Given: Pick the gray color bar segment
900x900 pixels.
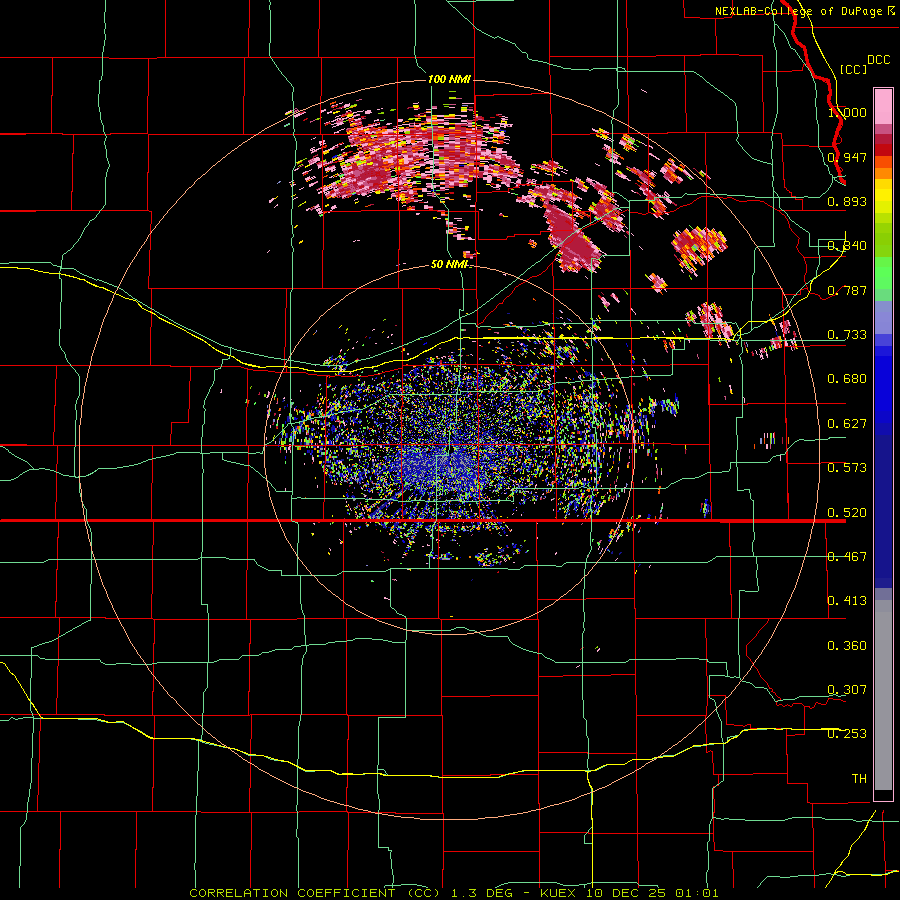Looking at the screenshot, I should point(883,695).
